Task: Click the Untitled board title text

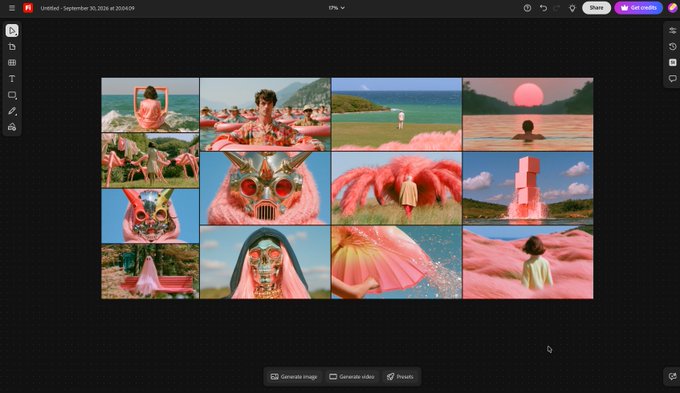Action: 88,8
